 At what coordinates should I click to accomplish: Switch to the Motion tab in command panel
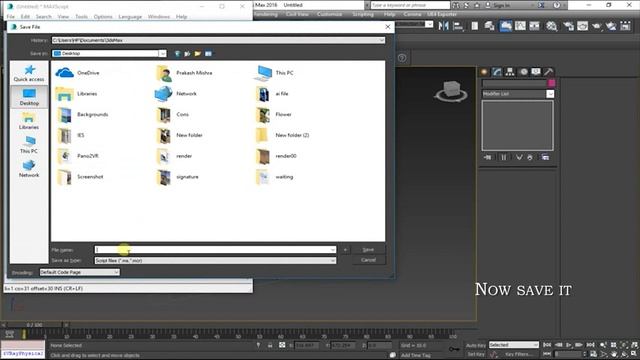(x=523, y=72)
